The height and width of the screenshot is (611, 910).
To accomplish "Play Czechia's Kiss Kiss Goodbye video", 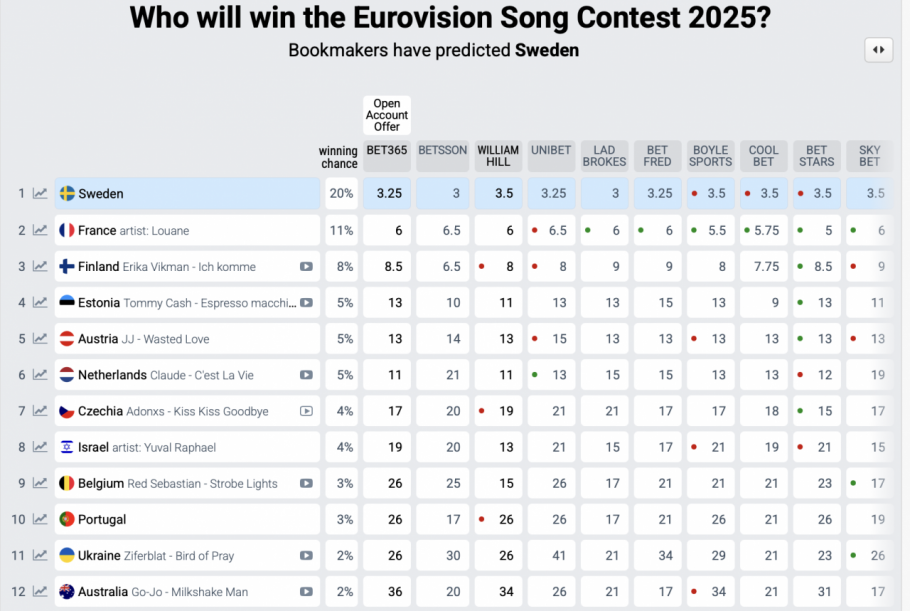I will click(306, 411).
